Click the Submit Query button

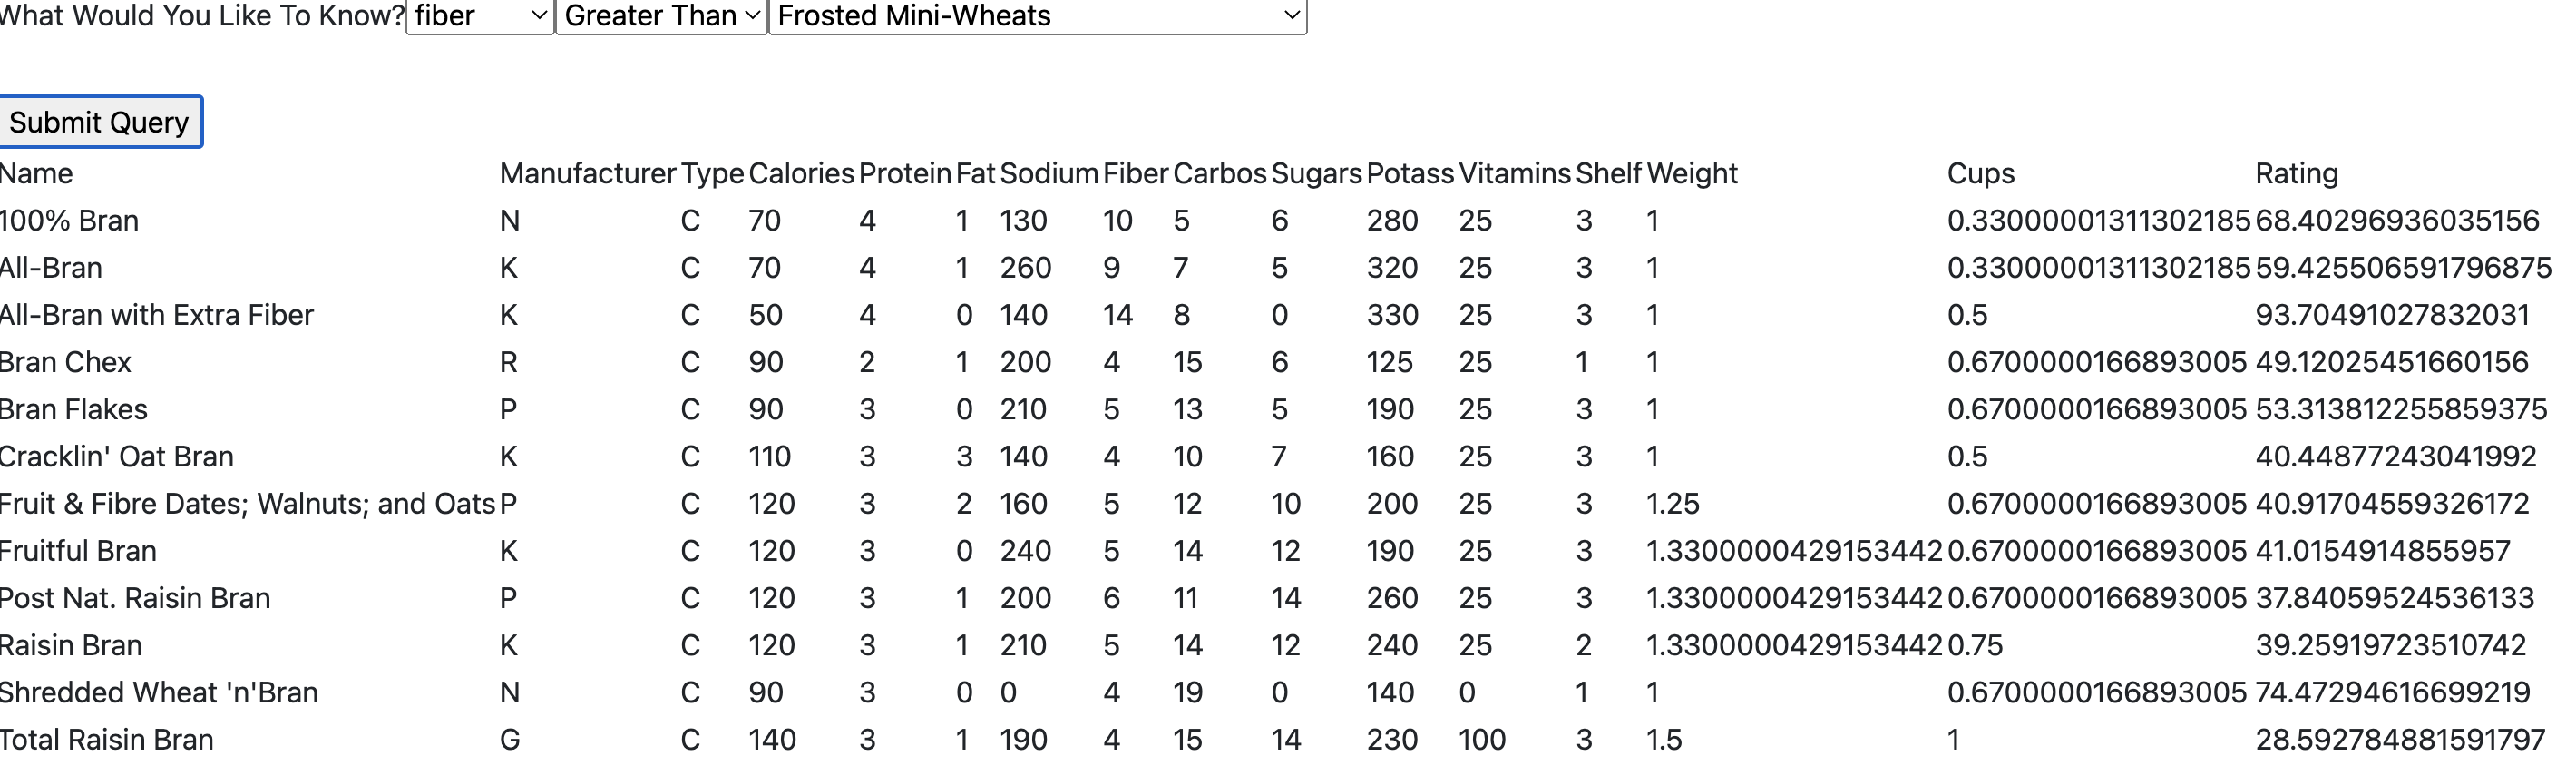tap(100, 122)
